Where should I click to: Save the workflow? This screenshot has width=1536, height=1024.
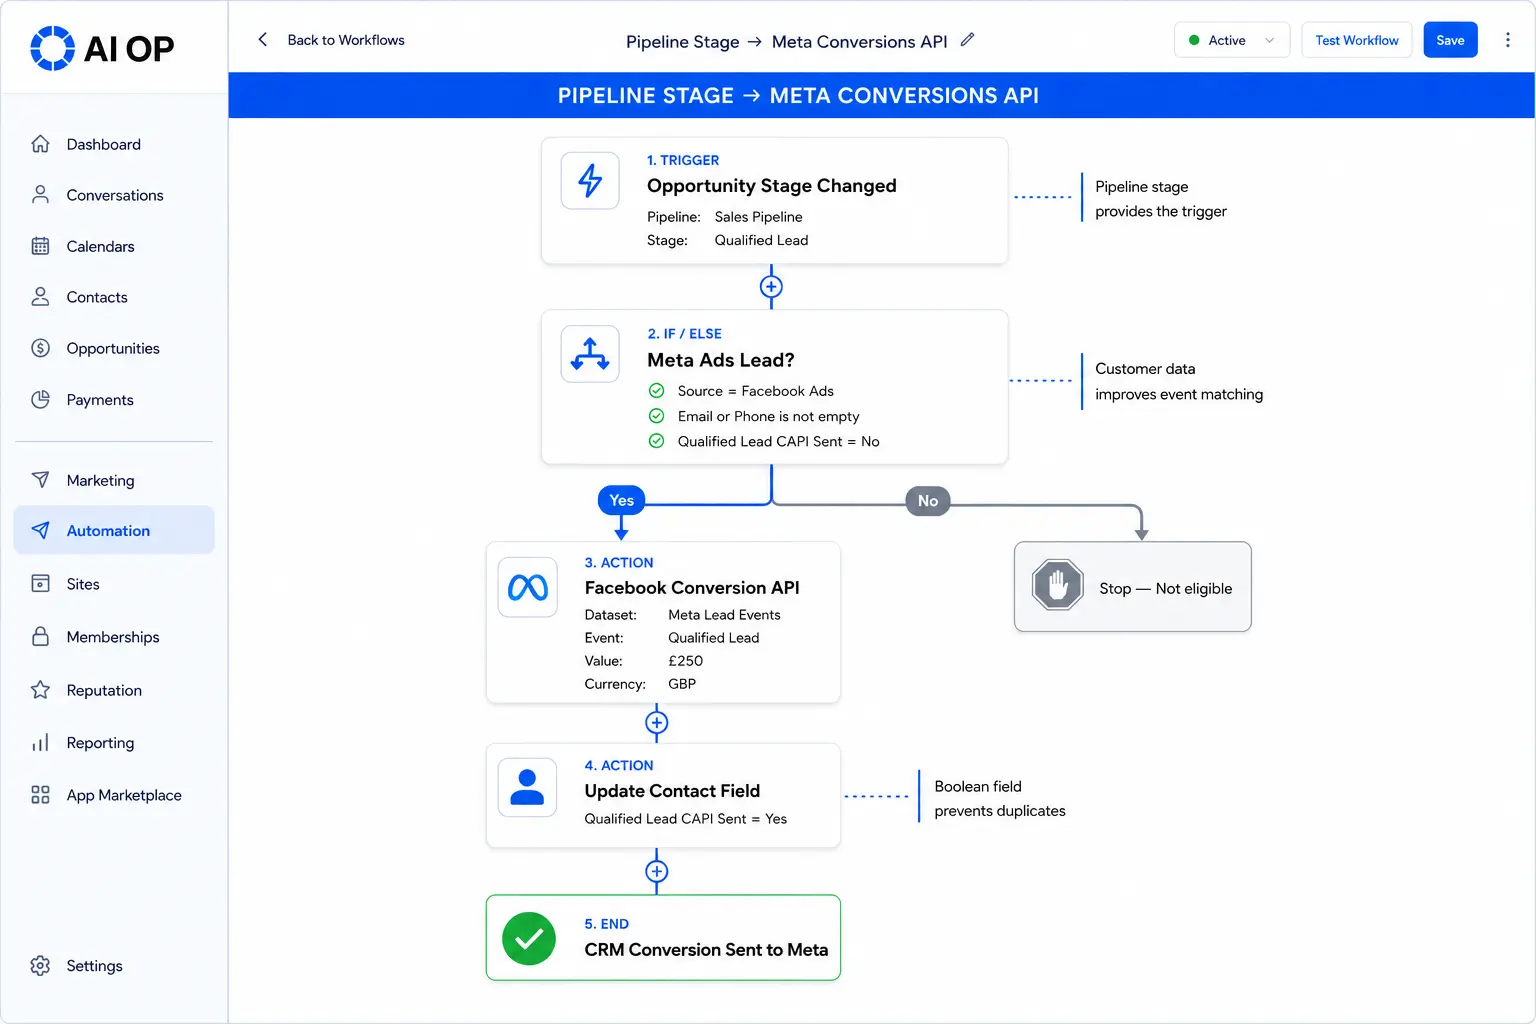tap(1450, 40)
